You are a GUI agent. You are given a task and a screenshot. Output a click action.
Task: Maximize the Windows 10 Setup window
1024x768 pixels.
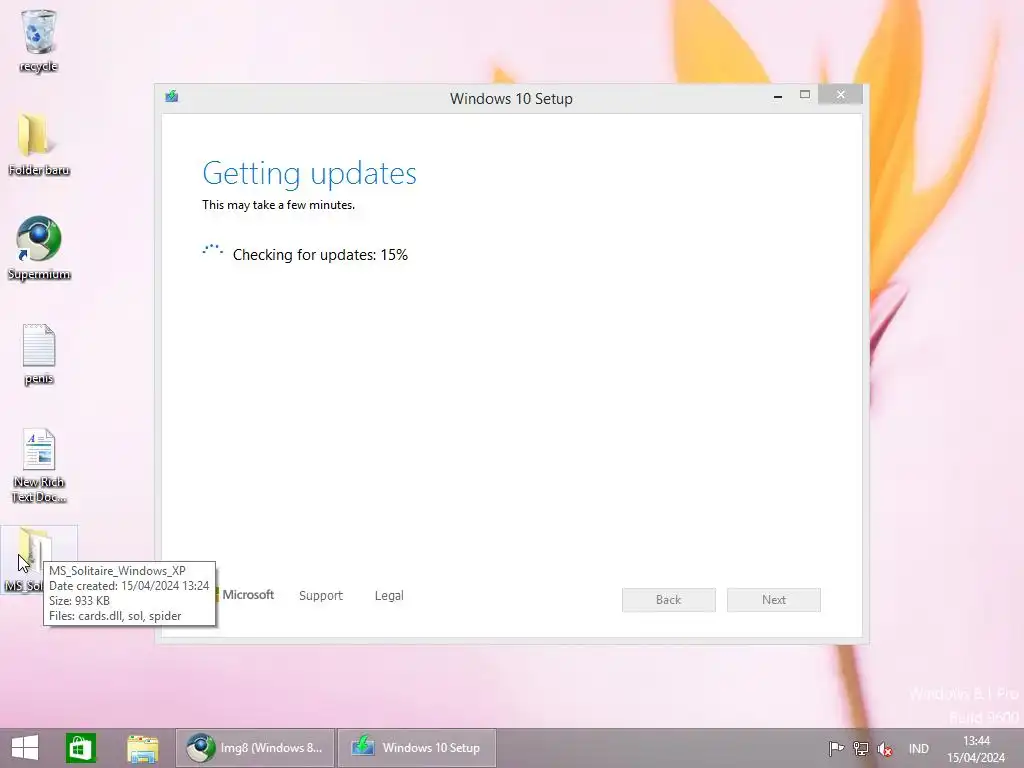tap(805, 95)
